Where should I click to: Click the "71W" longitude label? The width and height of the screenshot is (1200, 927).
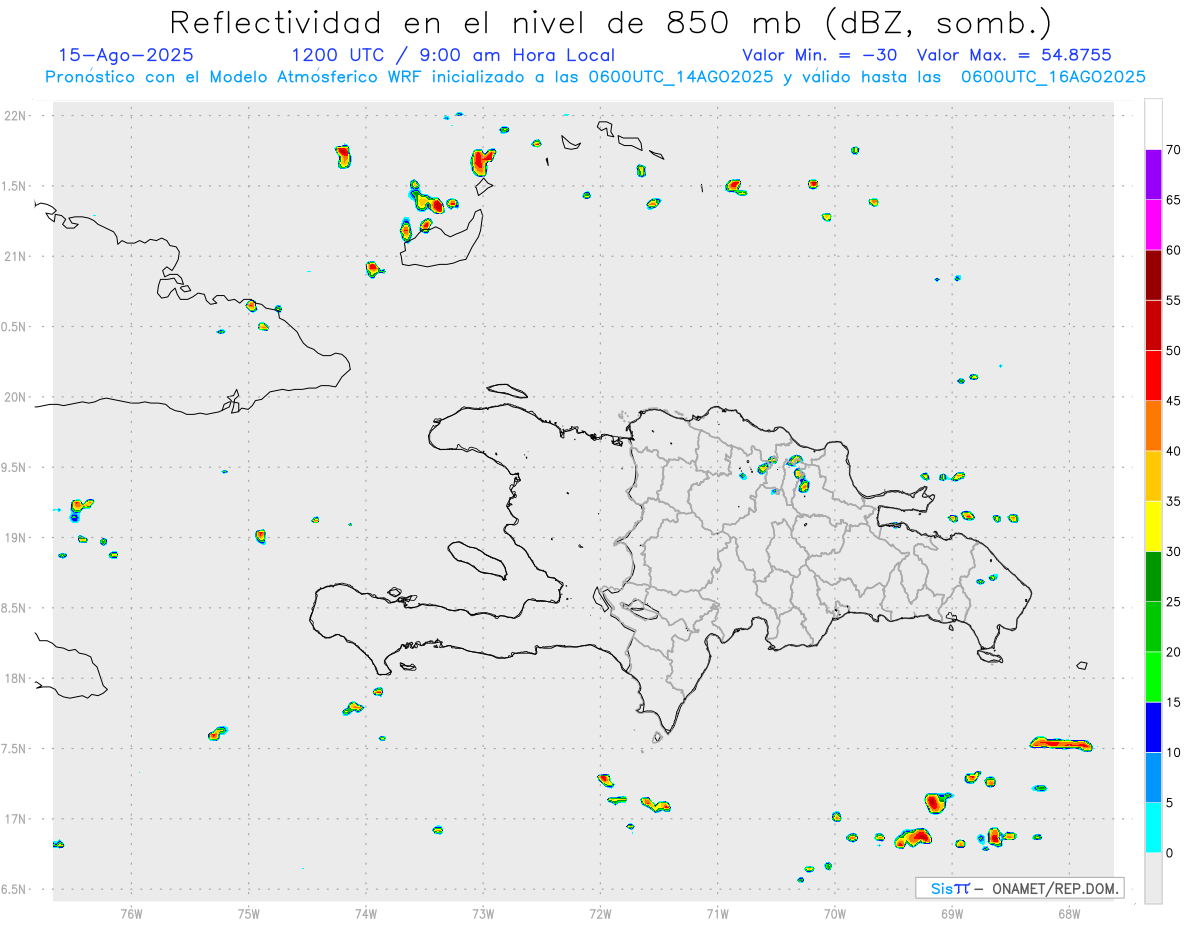717,913
